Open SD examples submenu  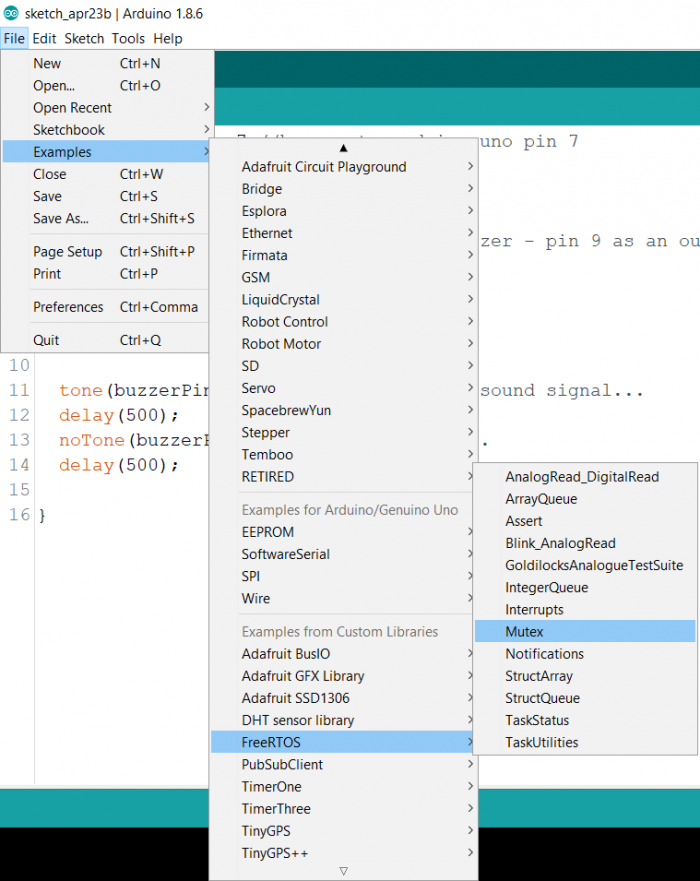coord(344,366)
